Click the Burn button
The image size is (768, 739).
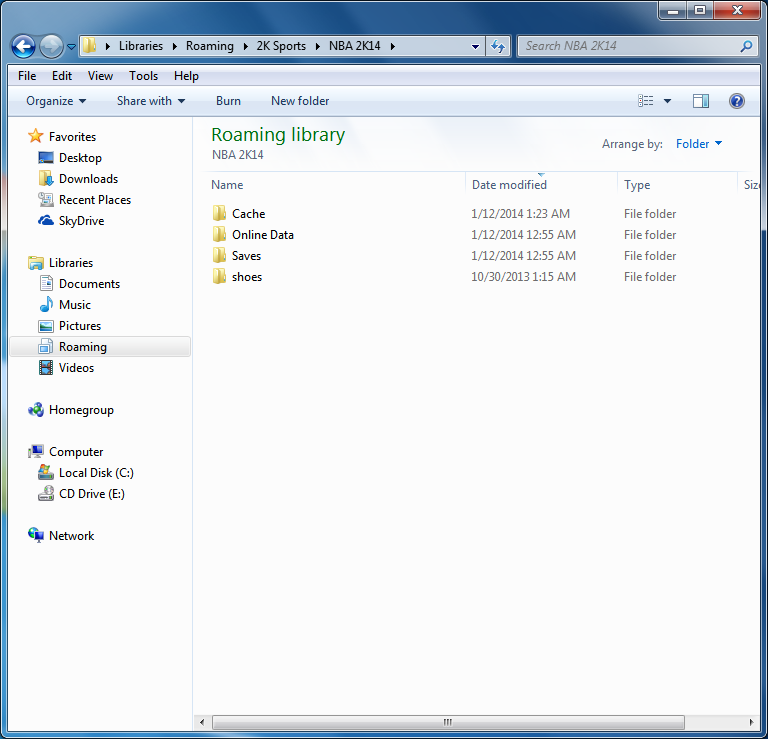(x=228, y=101)
